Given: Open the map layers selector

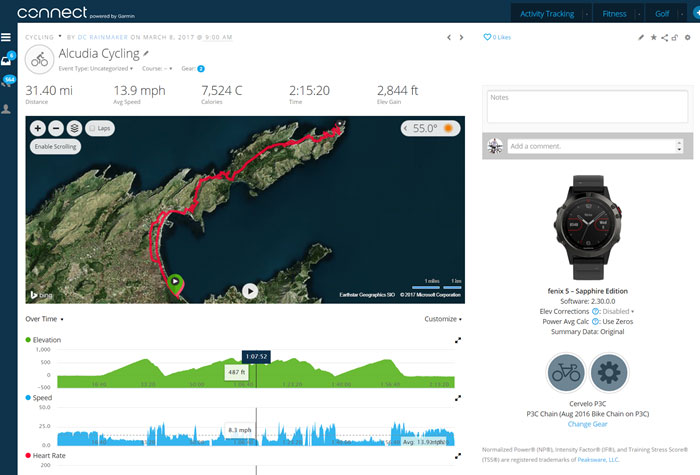Looking at the screenshot, I should 73,128.
